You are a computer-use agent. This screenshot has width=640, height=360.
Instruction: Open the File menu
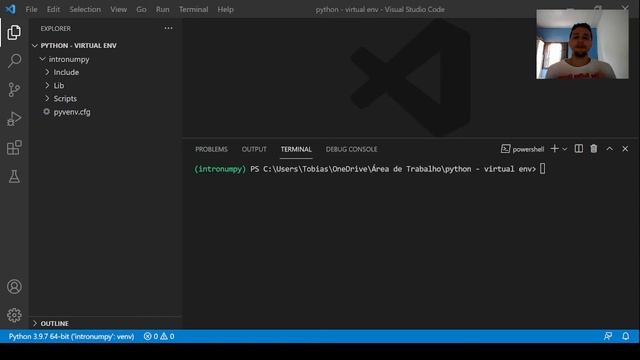[31, 9]
